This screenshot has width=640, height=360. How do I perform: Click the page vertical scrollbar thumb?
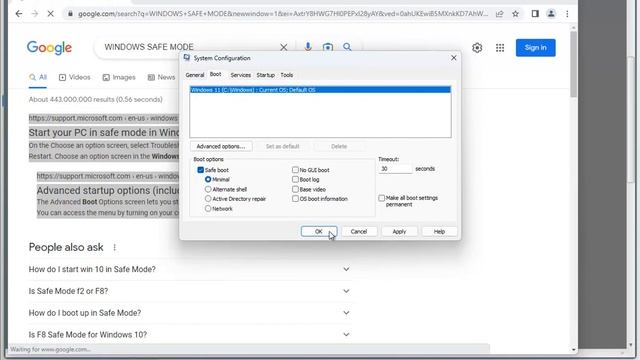coord(573,64)
